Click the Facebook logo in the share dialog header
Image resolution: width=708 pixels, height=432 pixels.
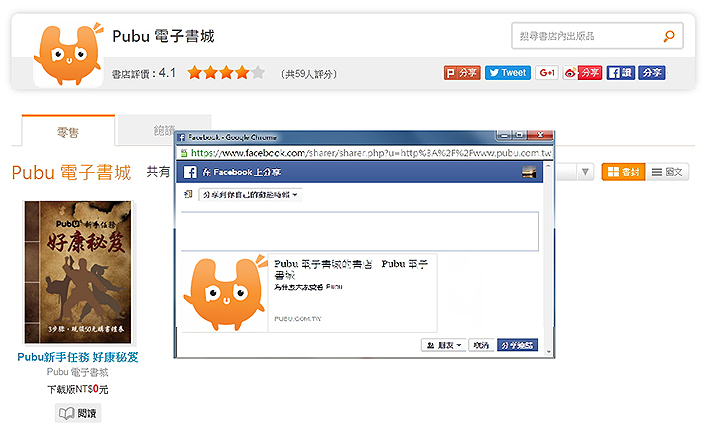click(x=190, y=172)
